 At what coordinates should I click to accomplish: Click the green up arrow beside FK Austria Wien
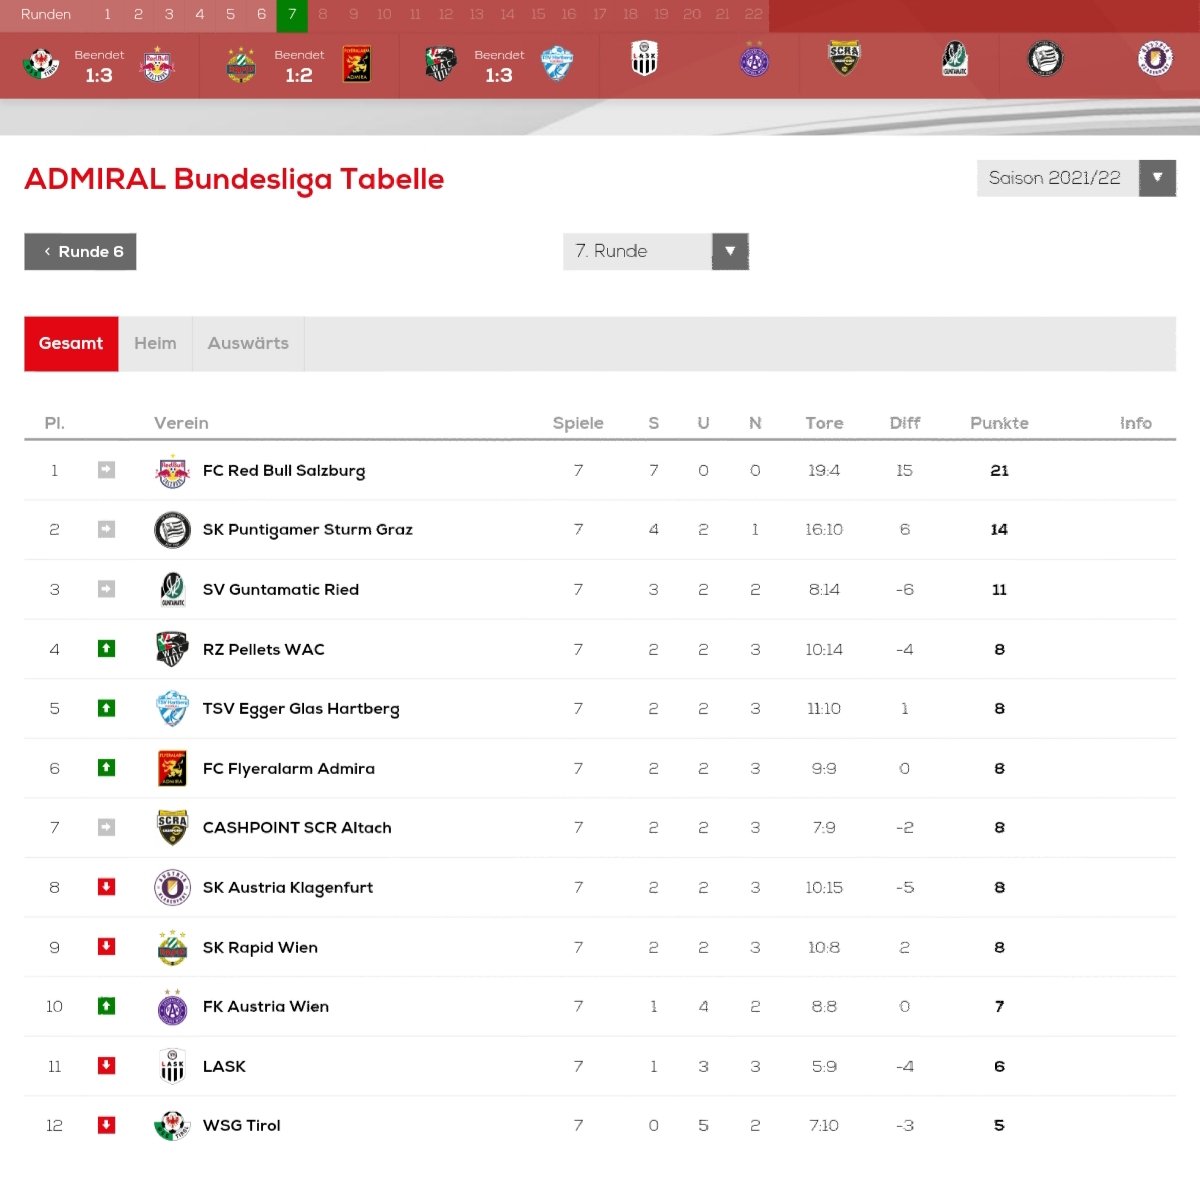point(106,1006)
